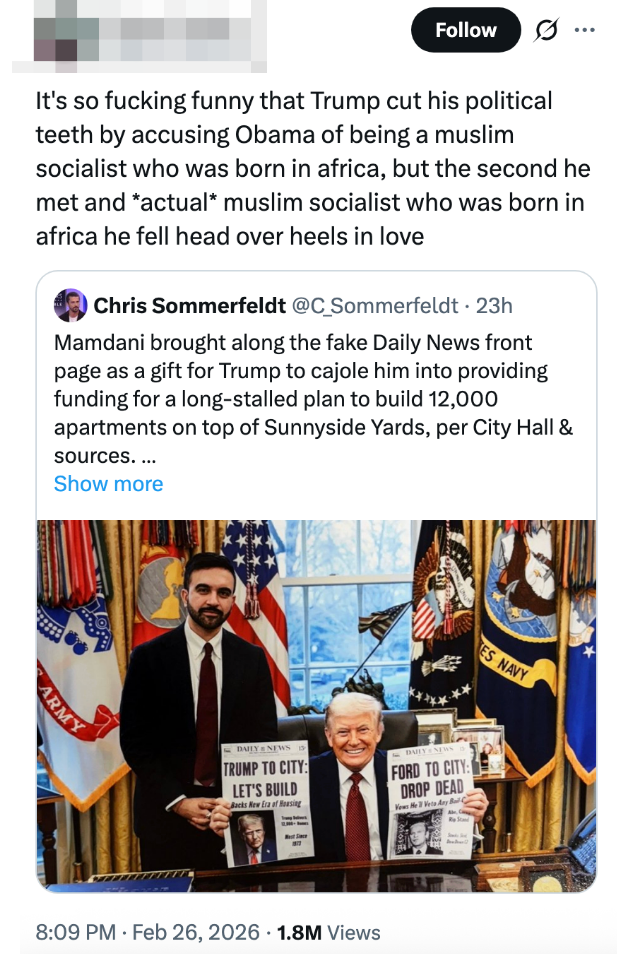632x954 pixels.
Task: Click the "Trump to City: Let's Build" newspaper
Action: pos(264,800)
